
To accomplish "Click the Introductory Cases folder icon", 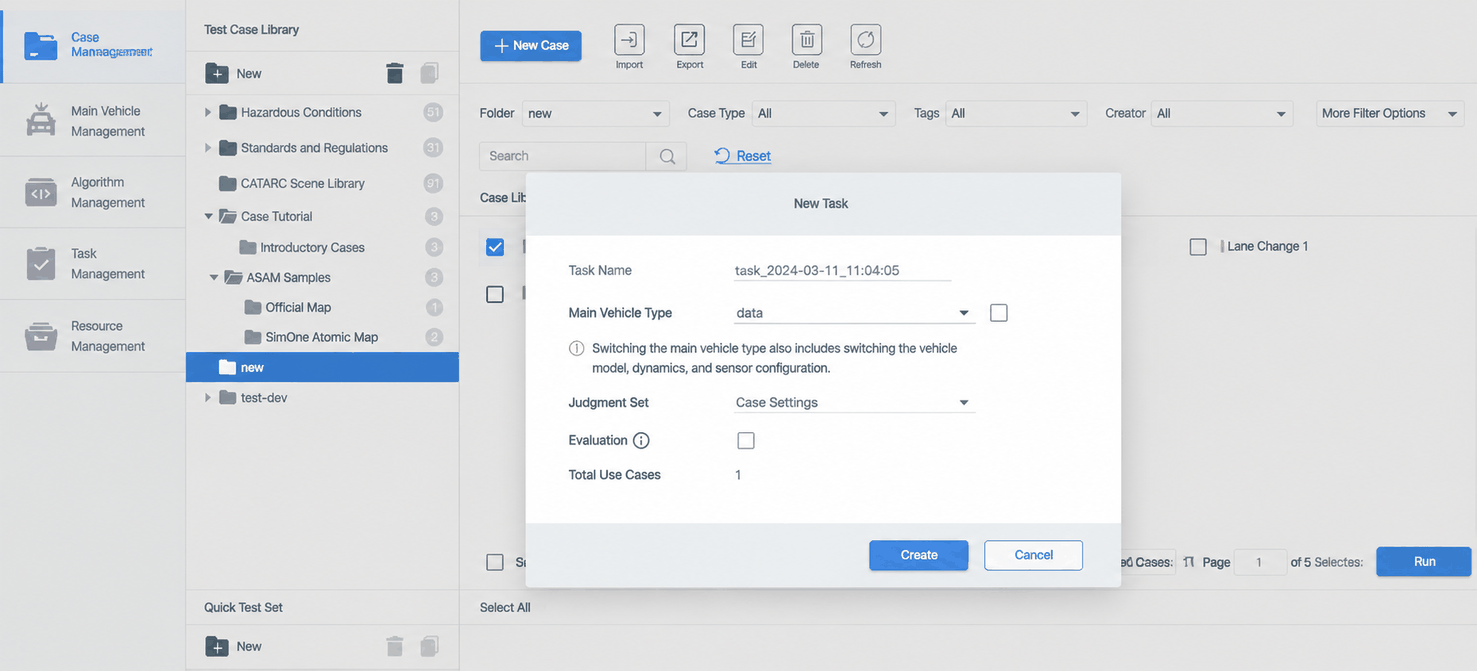I will coord(248,247).
